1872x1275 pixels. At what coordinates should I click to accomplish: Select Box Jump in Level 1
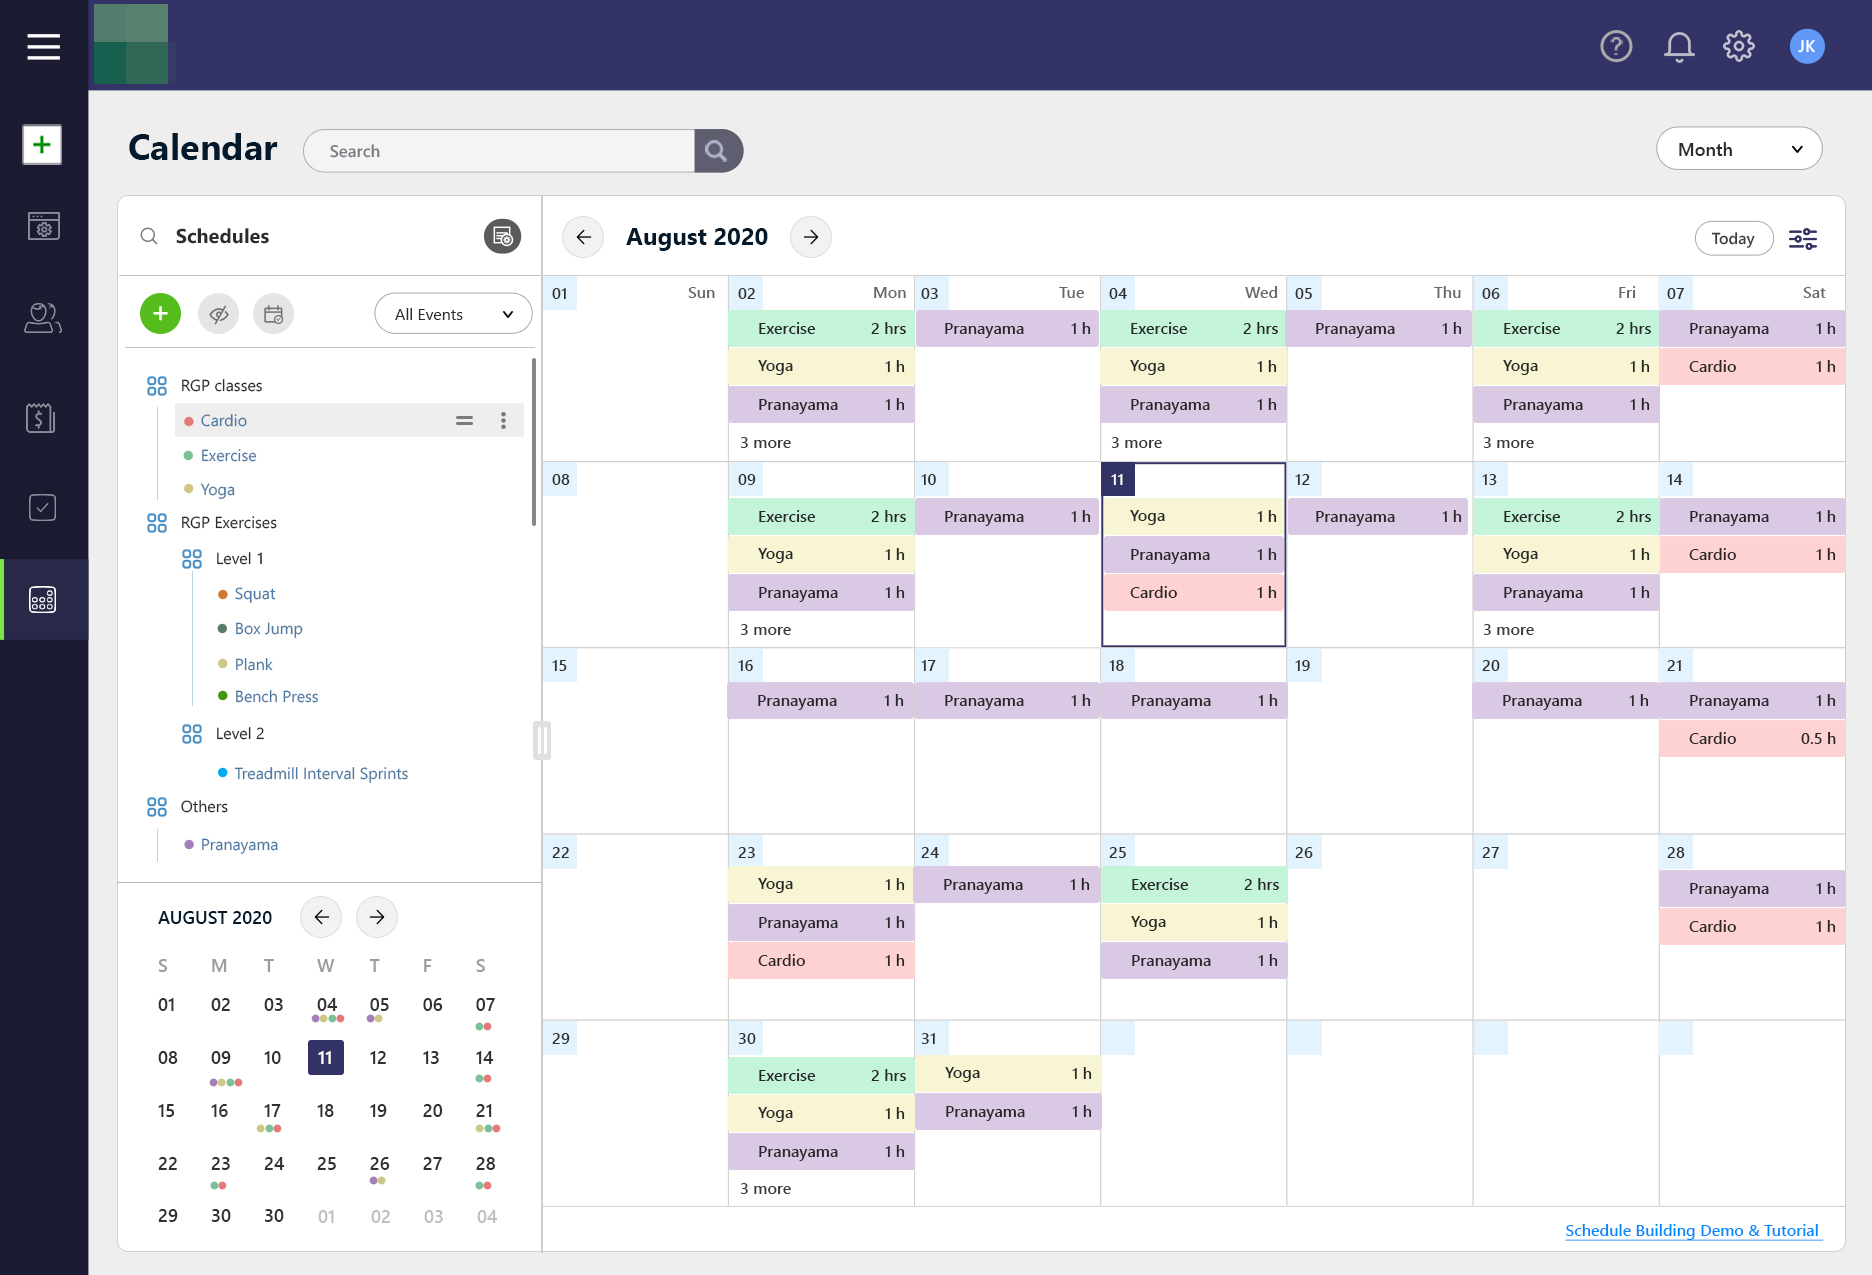(268, 629)
